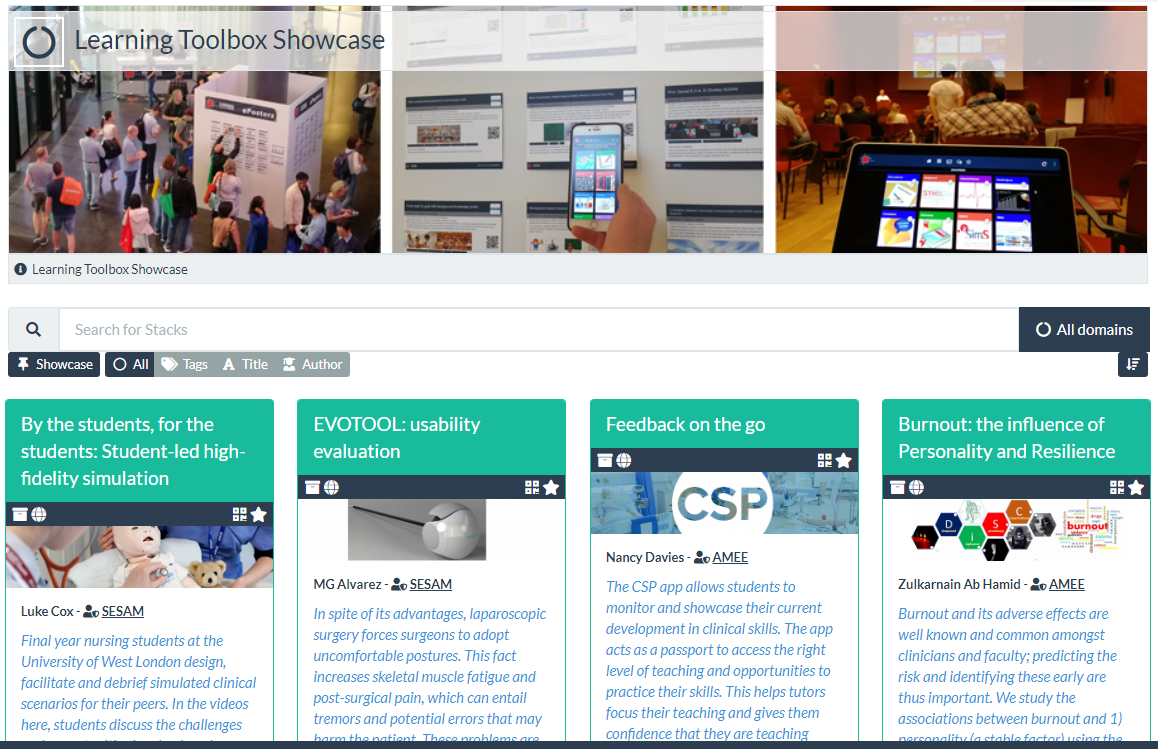Click the sort order icon below All domains
1158x749 pixels.
click(x=1133, y=364)
